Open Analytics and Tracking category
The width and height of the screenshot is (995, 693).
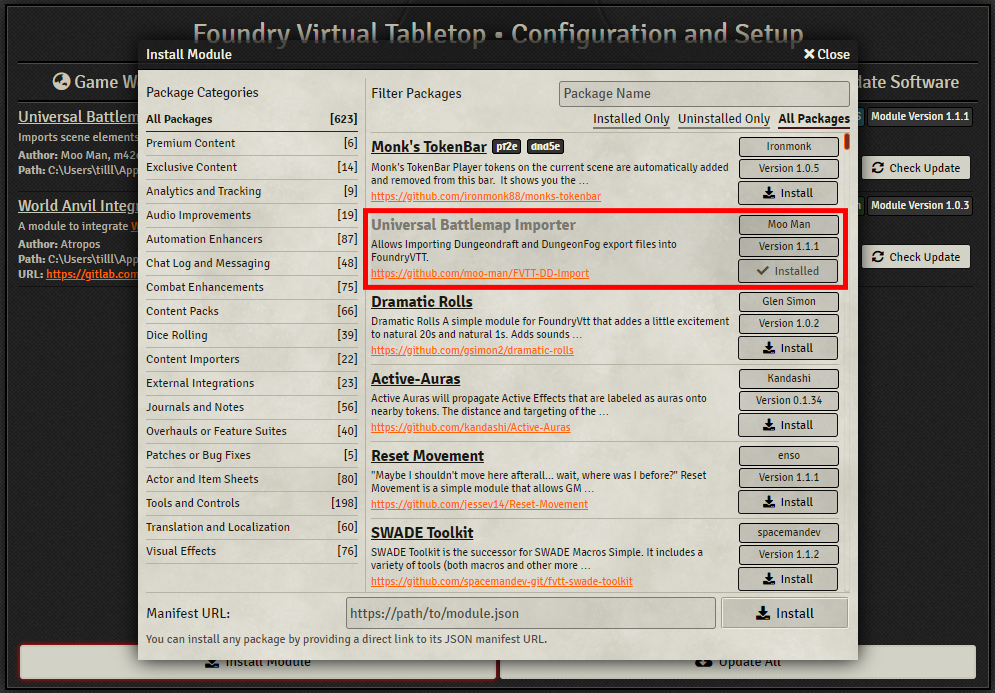pos(251,192)
